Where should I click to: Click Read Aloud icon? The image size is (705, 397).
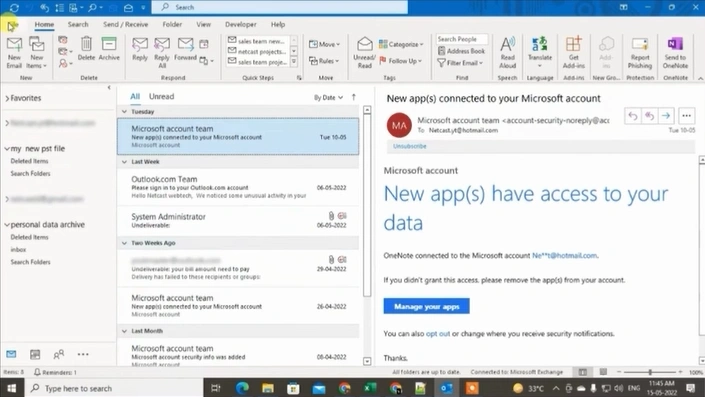coord(507,53)
